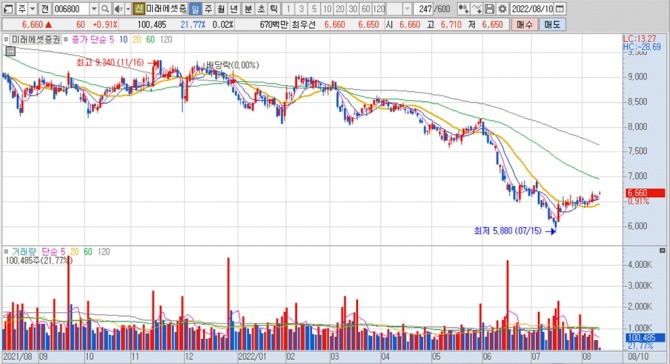
Task: Open the dropdown arrow next to speaker icon
Action: tap(128, 9)
